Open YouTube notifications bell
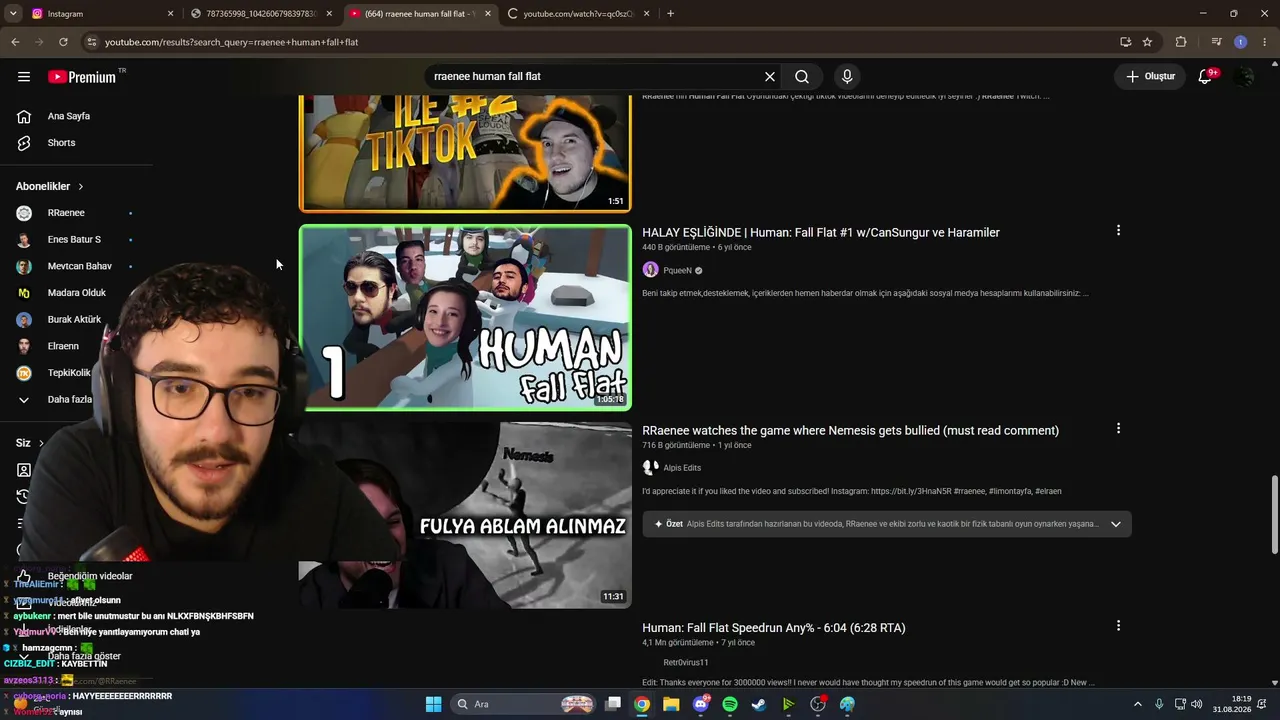This screenshot has height=720, width=1280. point(1205,77)
